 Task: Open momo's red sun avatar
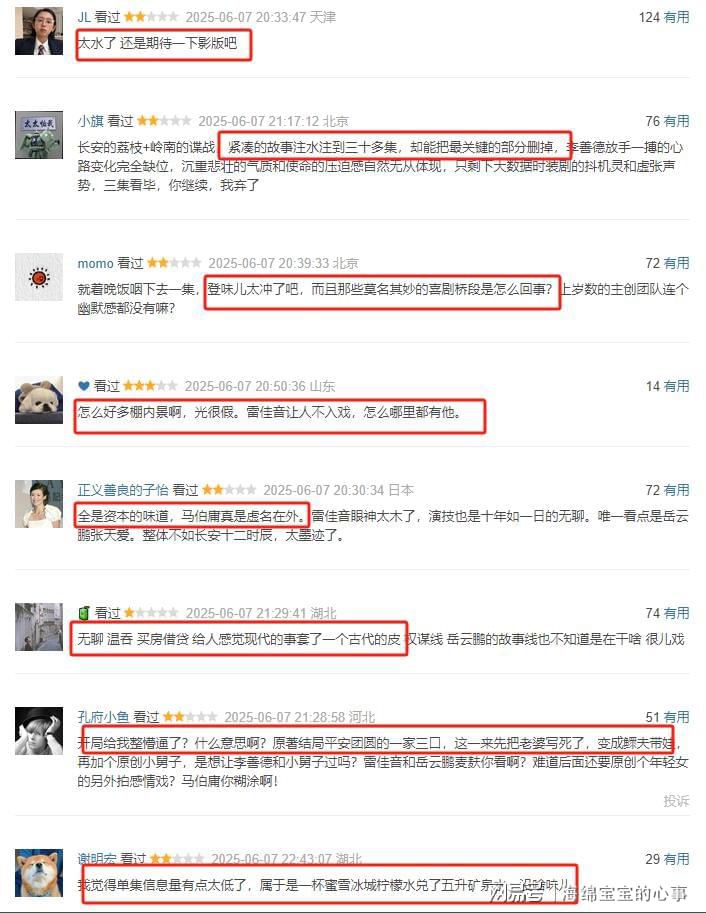pyautogui.click(x=38, y=277)
